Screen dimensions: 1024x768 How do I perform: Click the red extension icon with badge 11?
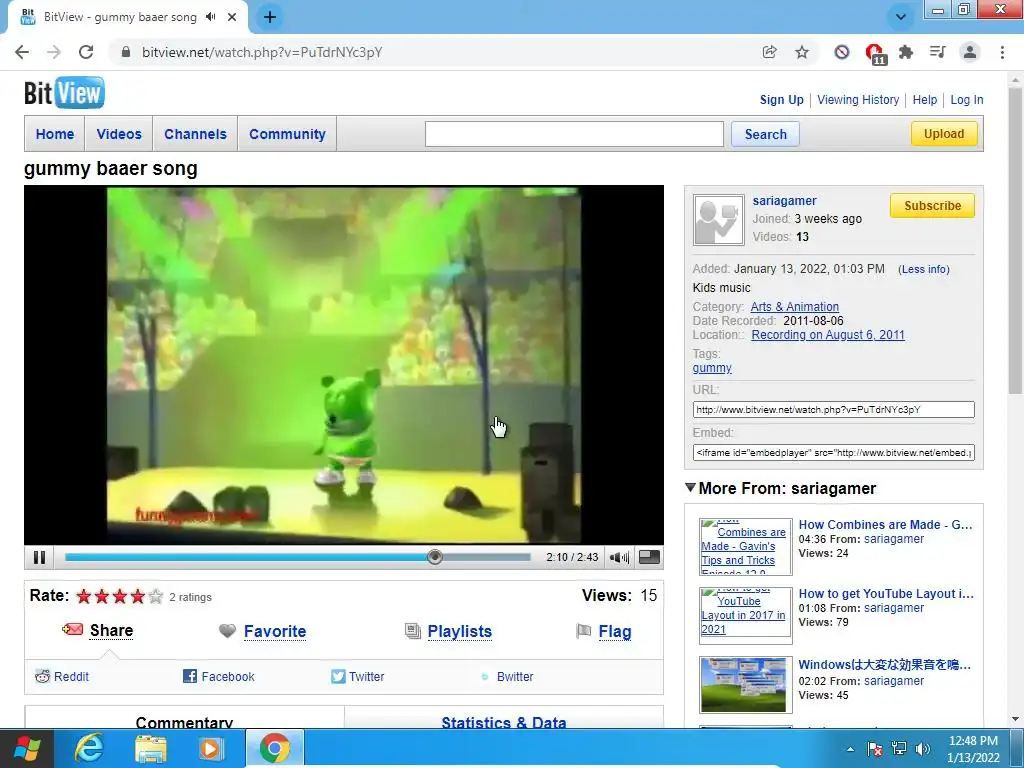(874, 54)
